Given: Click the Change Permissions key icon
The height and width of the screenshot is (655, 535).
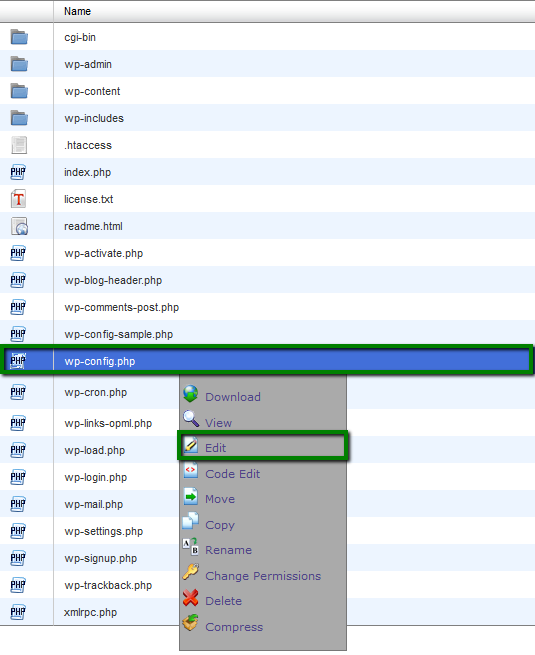Looking at the screenshot, I should 190,572.
